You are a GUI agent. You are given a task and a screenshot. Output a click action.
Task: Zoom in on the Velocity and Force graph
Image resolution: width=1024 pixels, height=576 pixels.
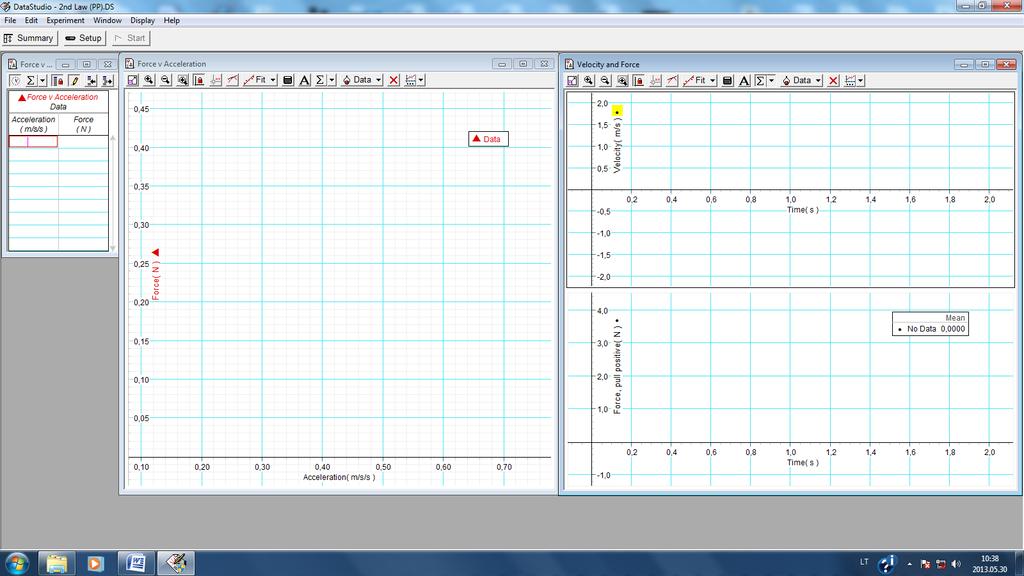[x=588, y=80]
